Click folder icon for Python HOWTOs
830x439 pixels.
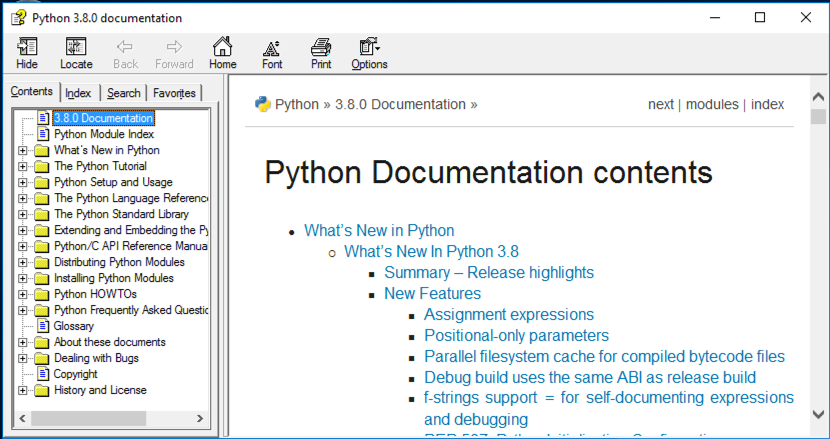[x=41, y=294]
